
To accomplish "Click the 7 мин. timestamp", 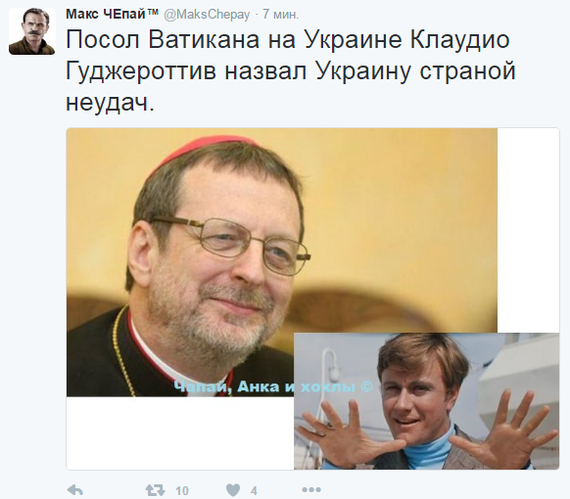I will pos(280,14).
